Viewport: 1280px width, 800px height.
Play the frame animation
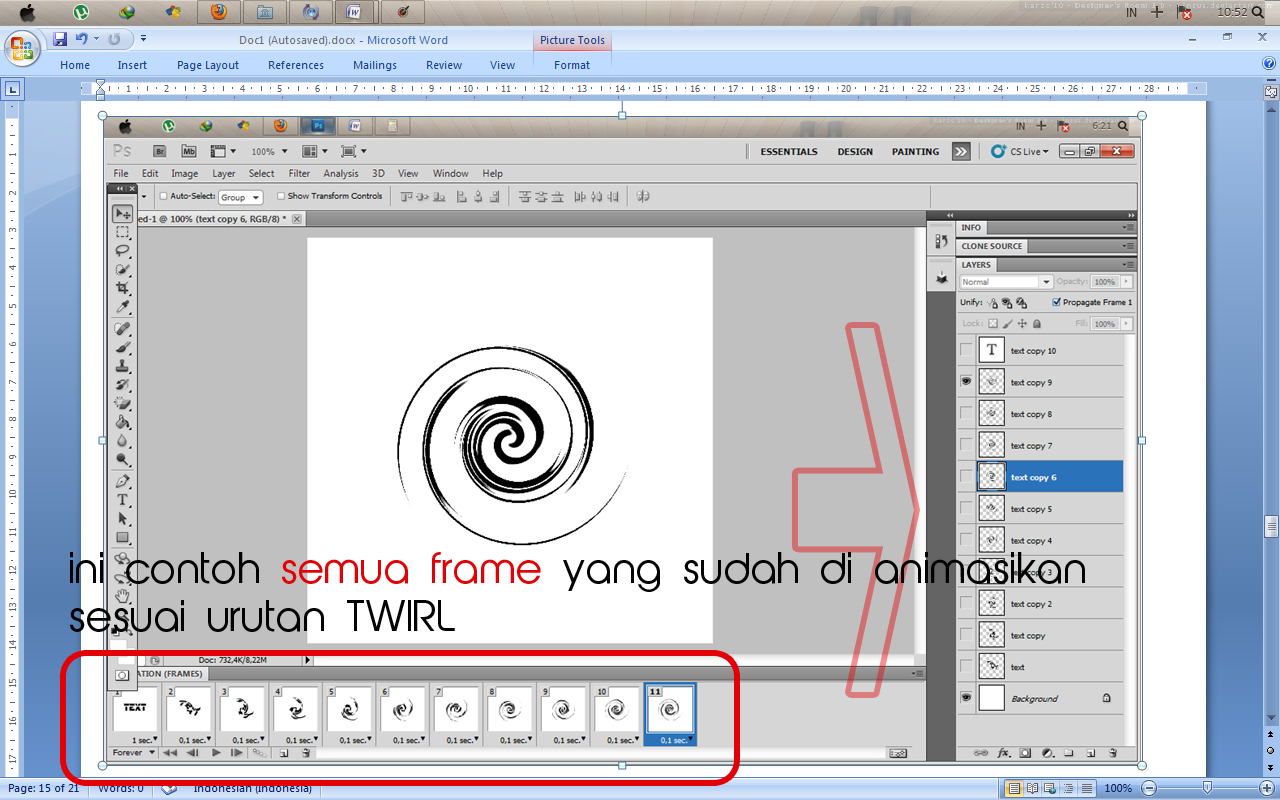coord(215,751)
